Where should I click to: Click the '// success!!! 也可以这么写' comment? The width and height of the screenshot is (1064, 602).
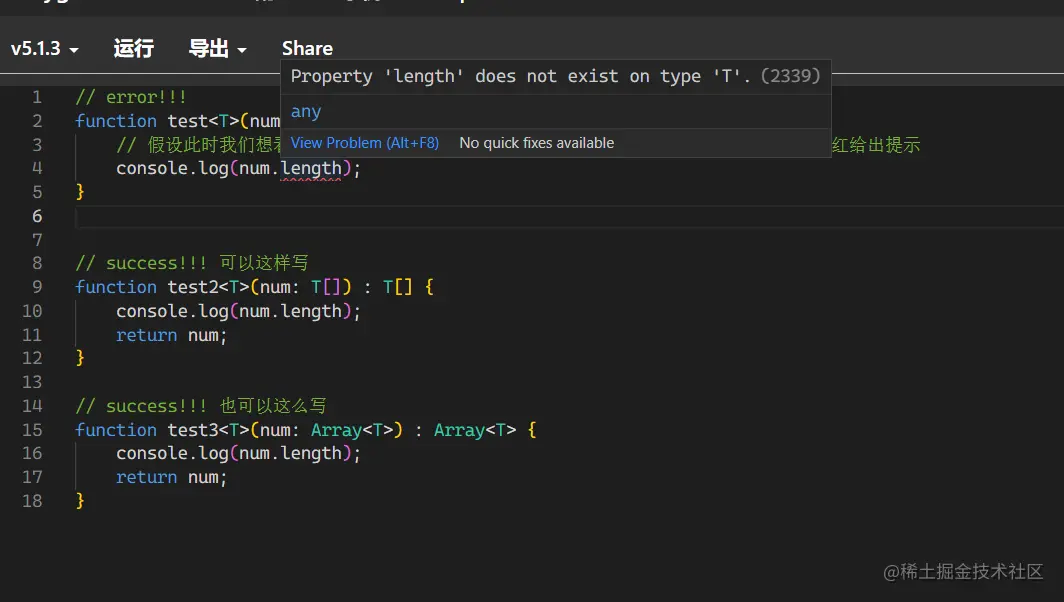pos(201,406)
